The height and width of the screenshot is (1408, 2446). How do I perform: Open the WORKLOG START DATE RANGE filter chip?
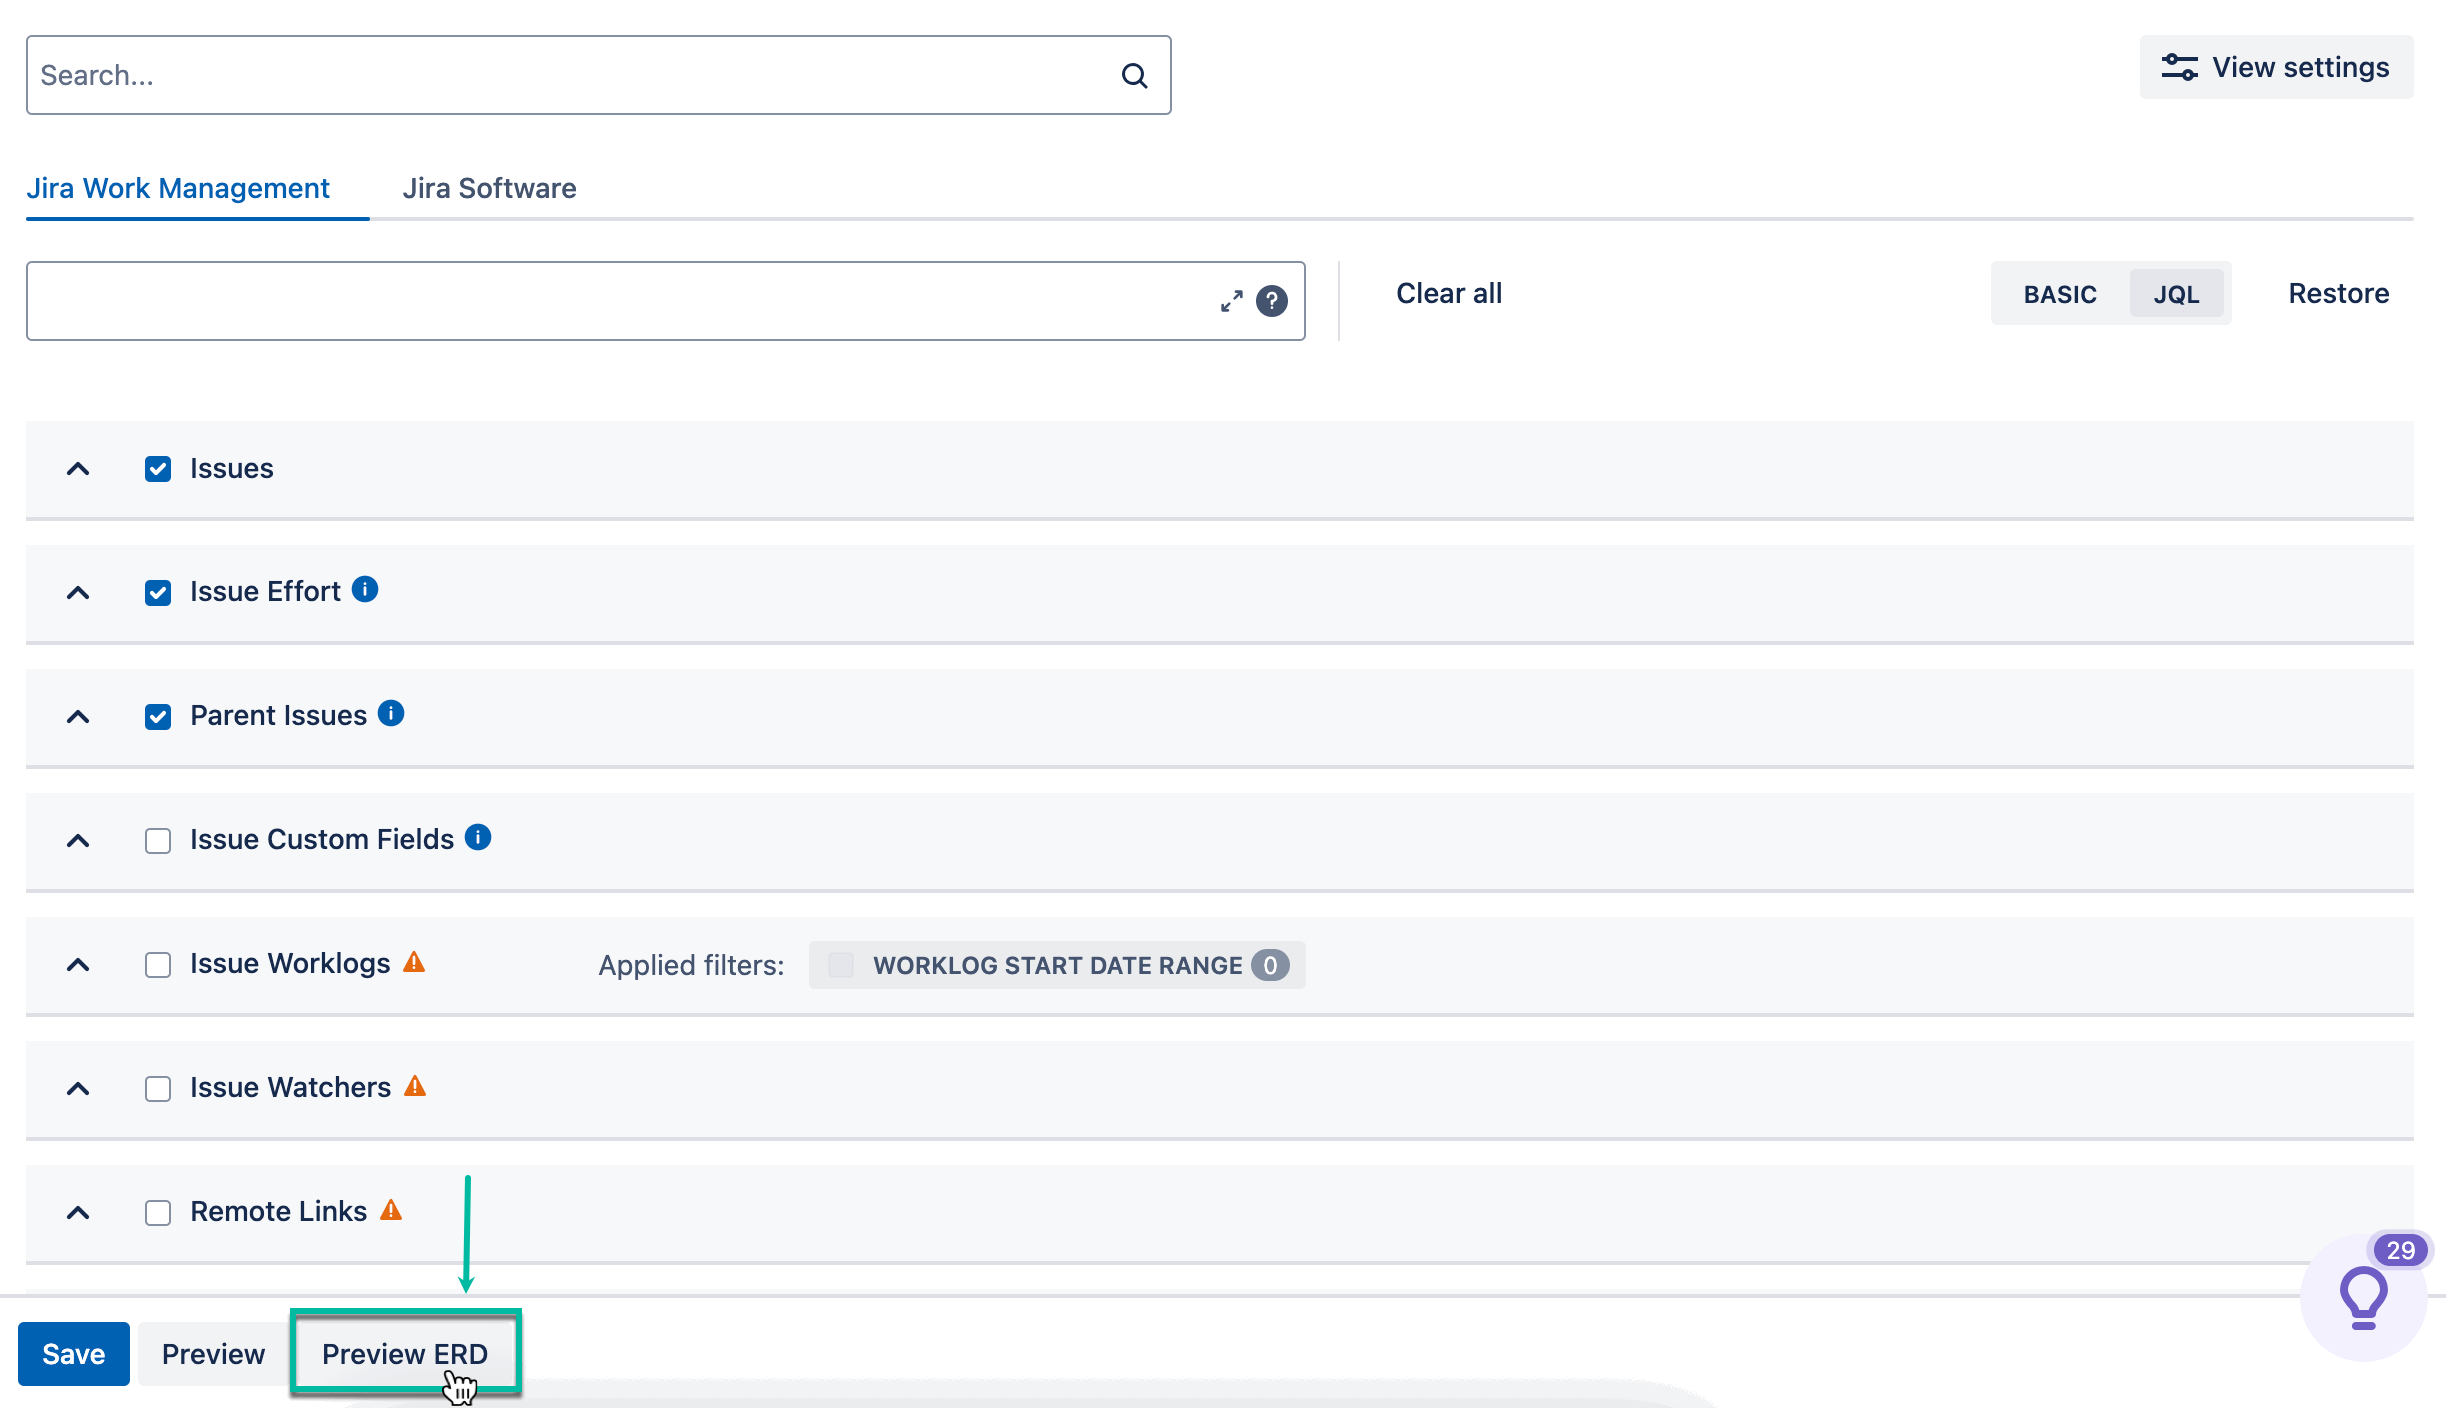point(1056,964)
